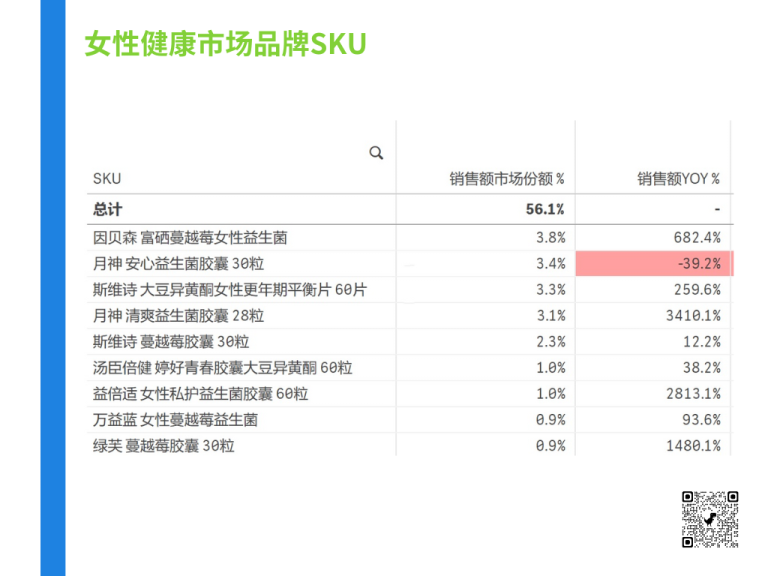Image resolution: width=768 pixels, height=576 pixels.
Task: Sort by 销售额YOY % column header
Action: pos(678,179)
